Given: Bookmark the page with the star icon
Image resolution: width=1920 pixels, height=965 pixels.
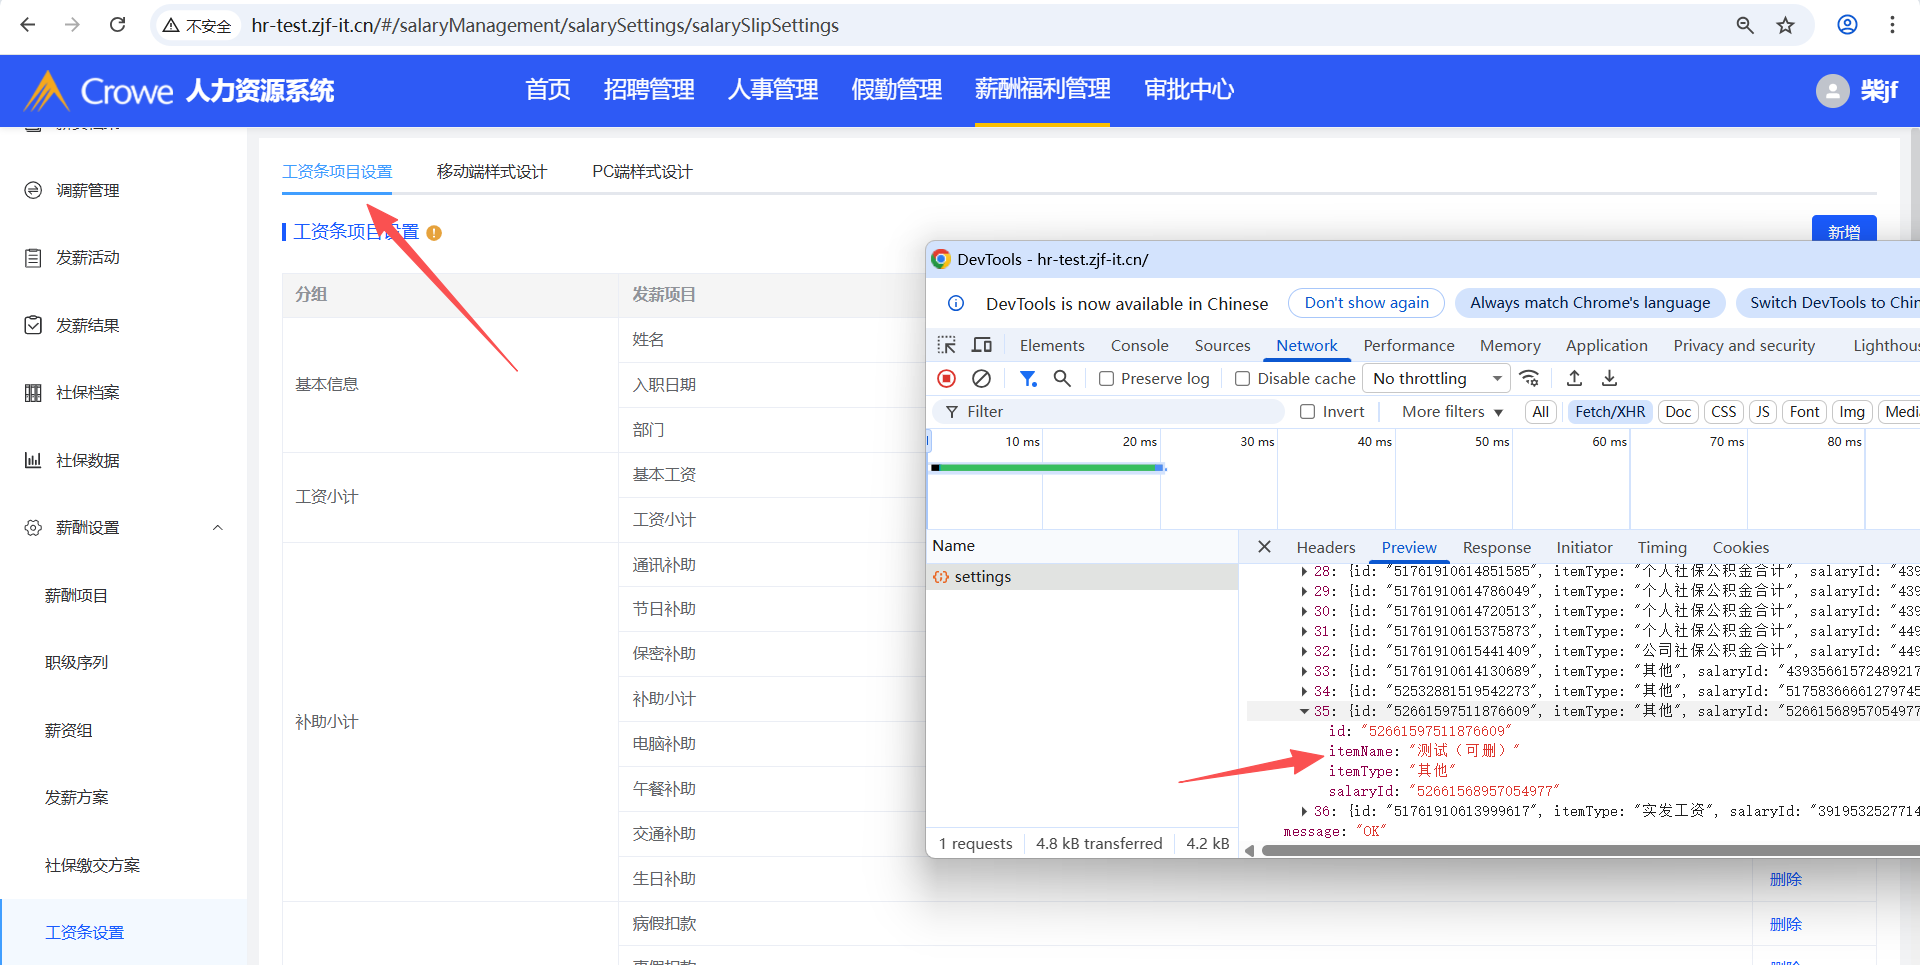Looking at the screenshot, I should 1785,25.
